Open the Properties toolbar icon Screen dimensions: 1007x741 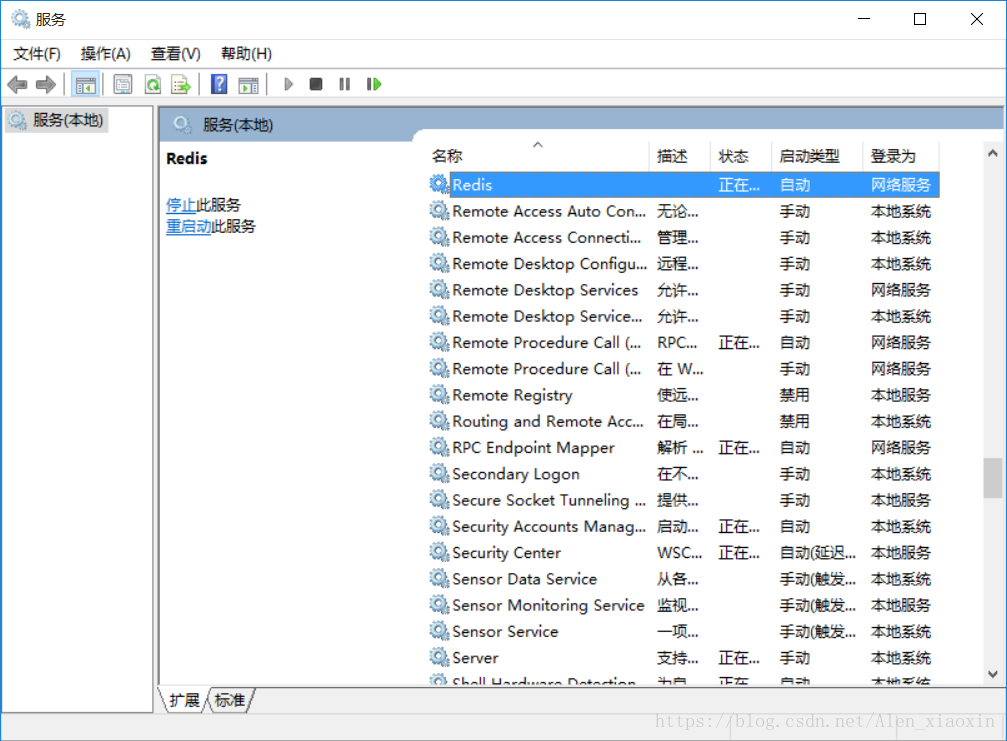[123, 84]
